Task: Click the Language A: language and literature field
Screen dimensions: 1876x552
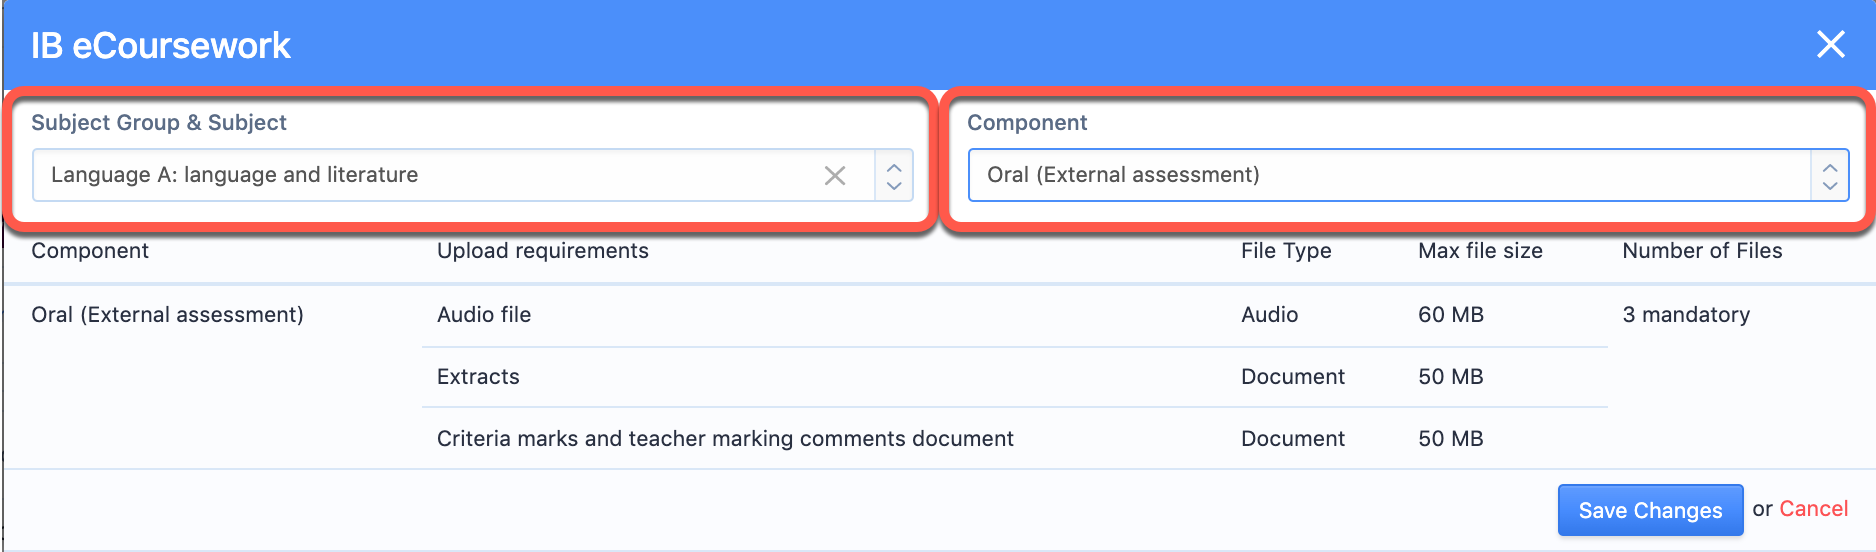Action: pos(472,175)
